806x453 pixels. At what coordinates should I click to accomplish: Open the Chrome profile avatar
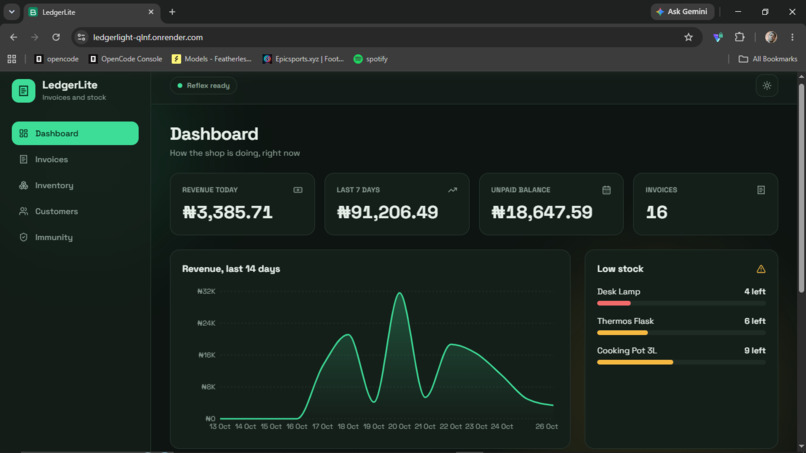[x=771, y=37]
